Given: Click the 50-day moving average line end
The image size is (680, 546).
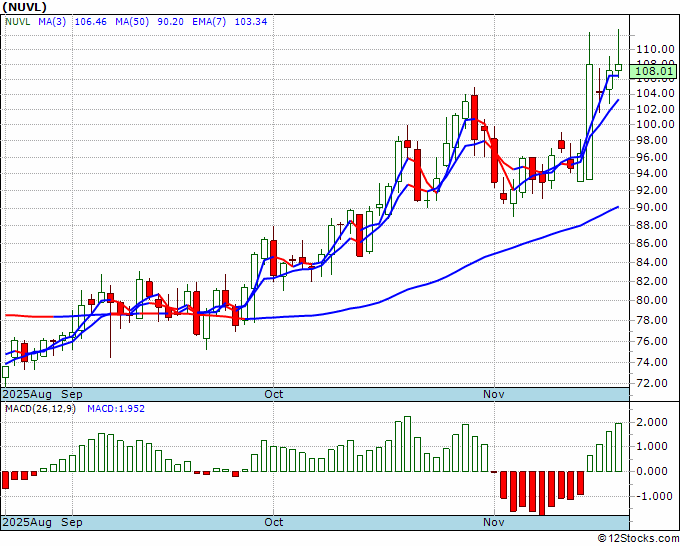Looking at the screenshot, I should (x=618, y=207).
